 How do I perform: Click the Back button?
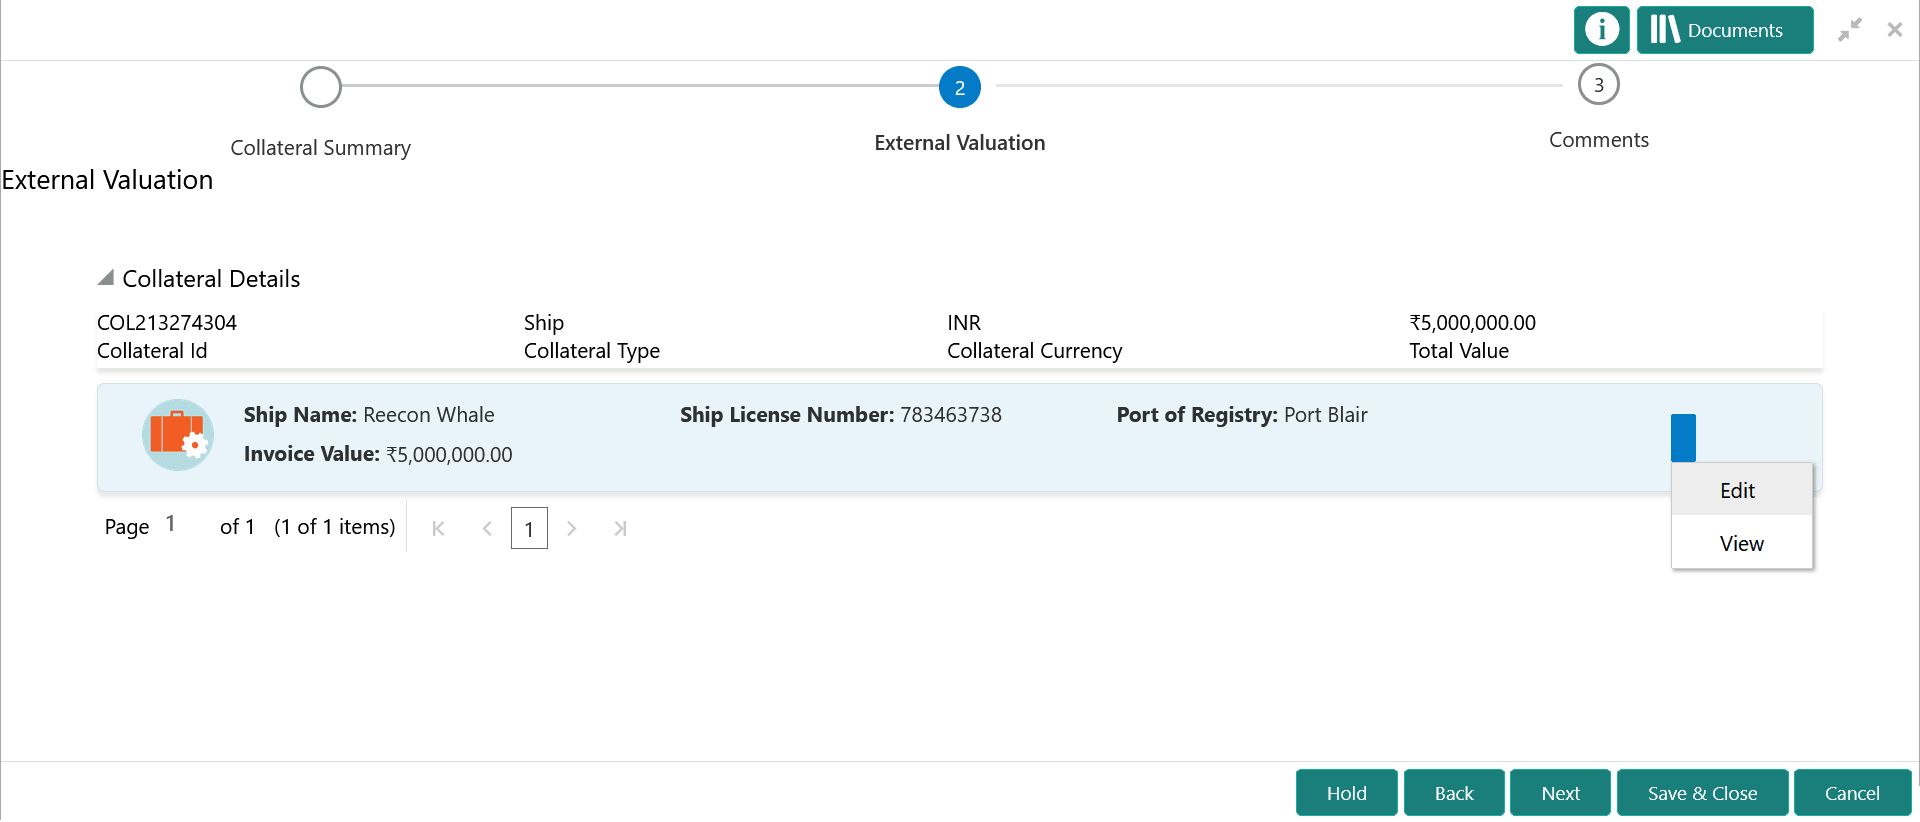pyautogui.click(x=1454, y=793)
